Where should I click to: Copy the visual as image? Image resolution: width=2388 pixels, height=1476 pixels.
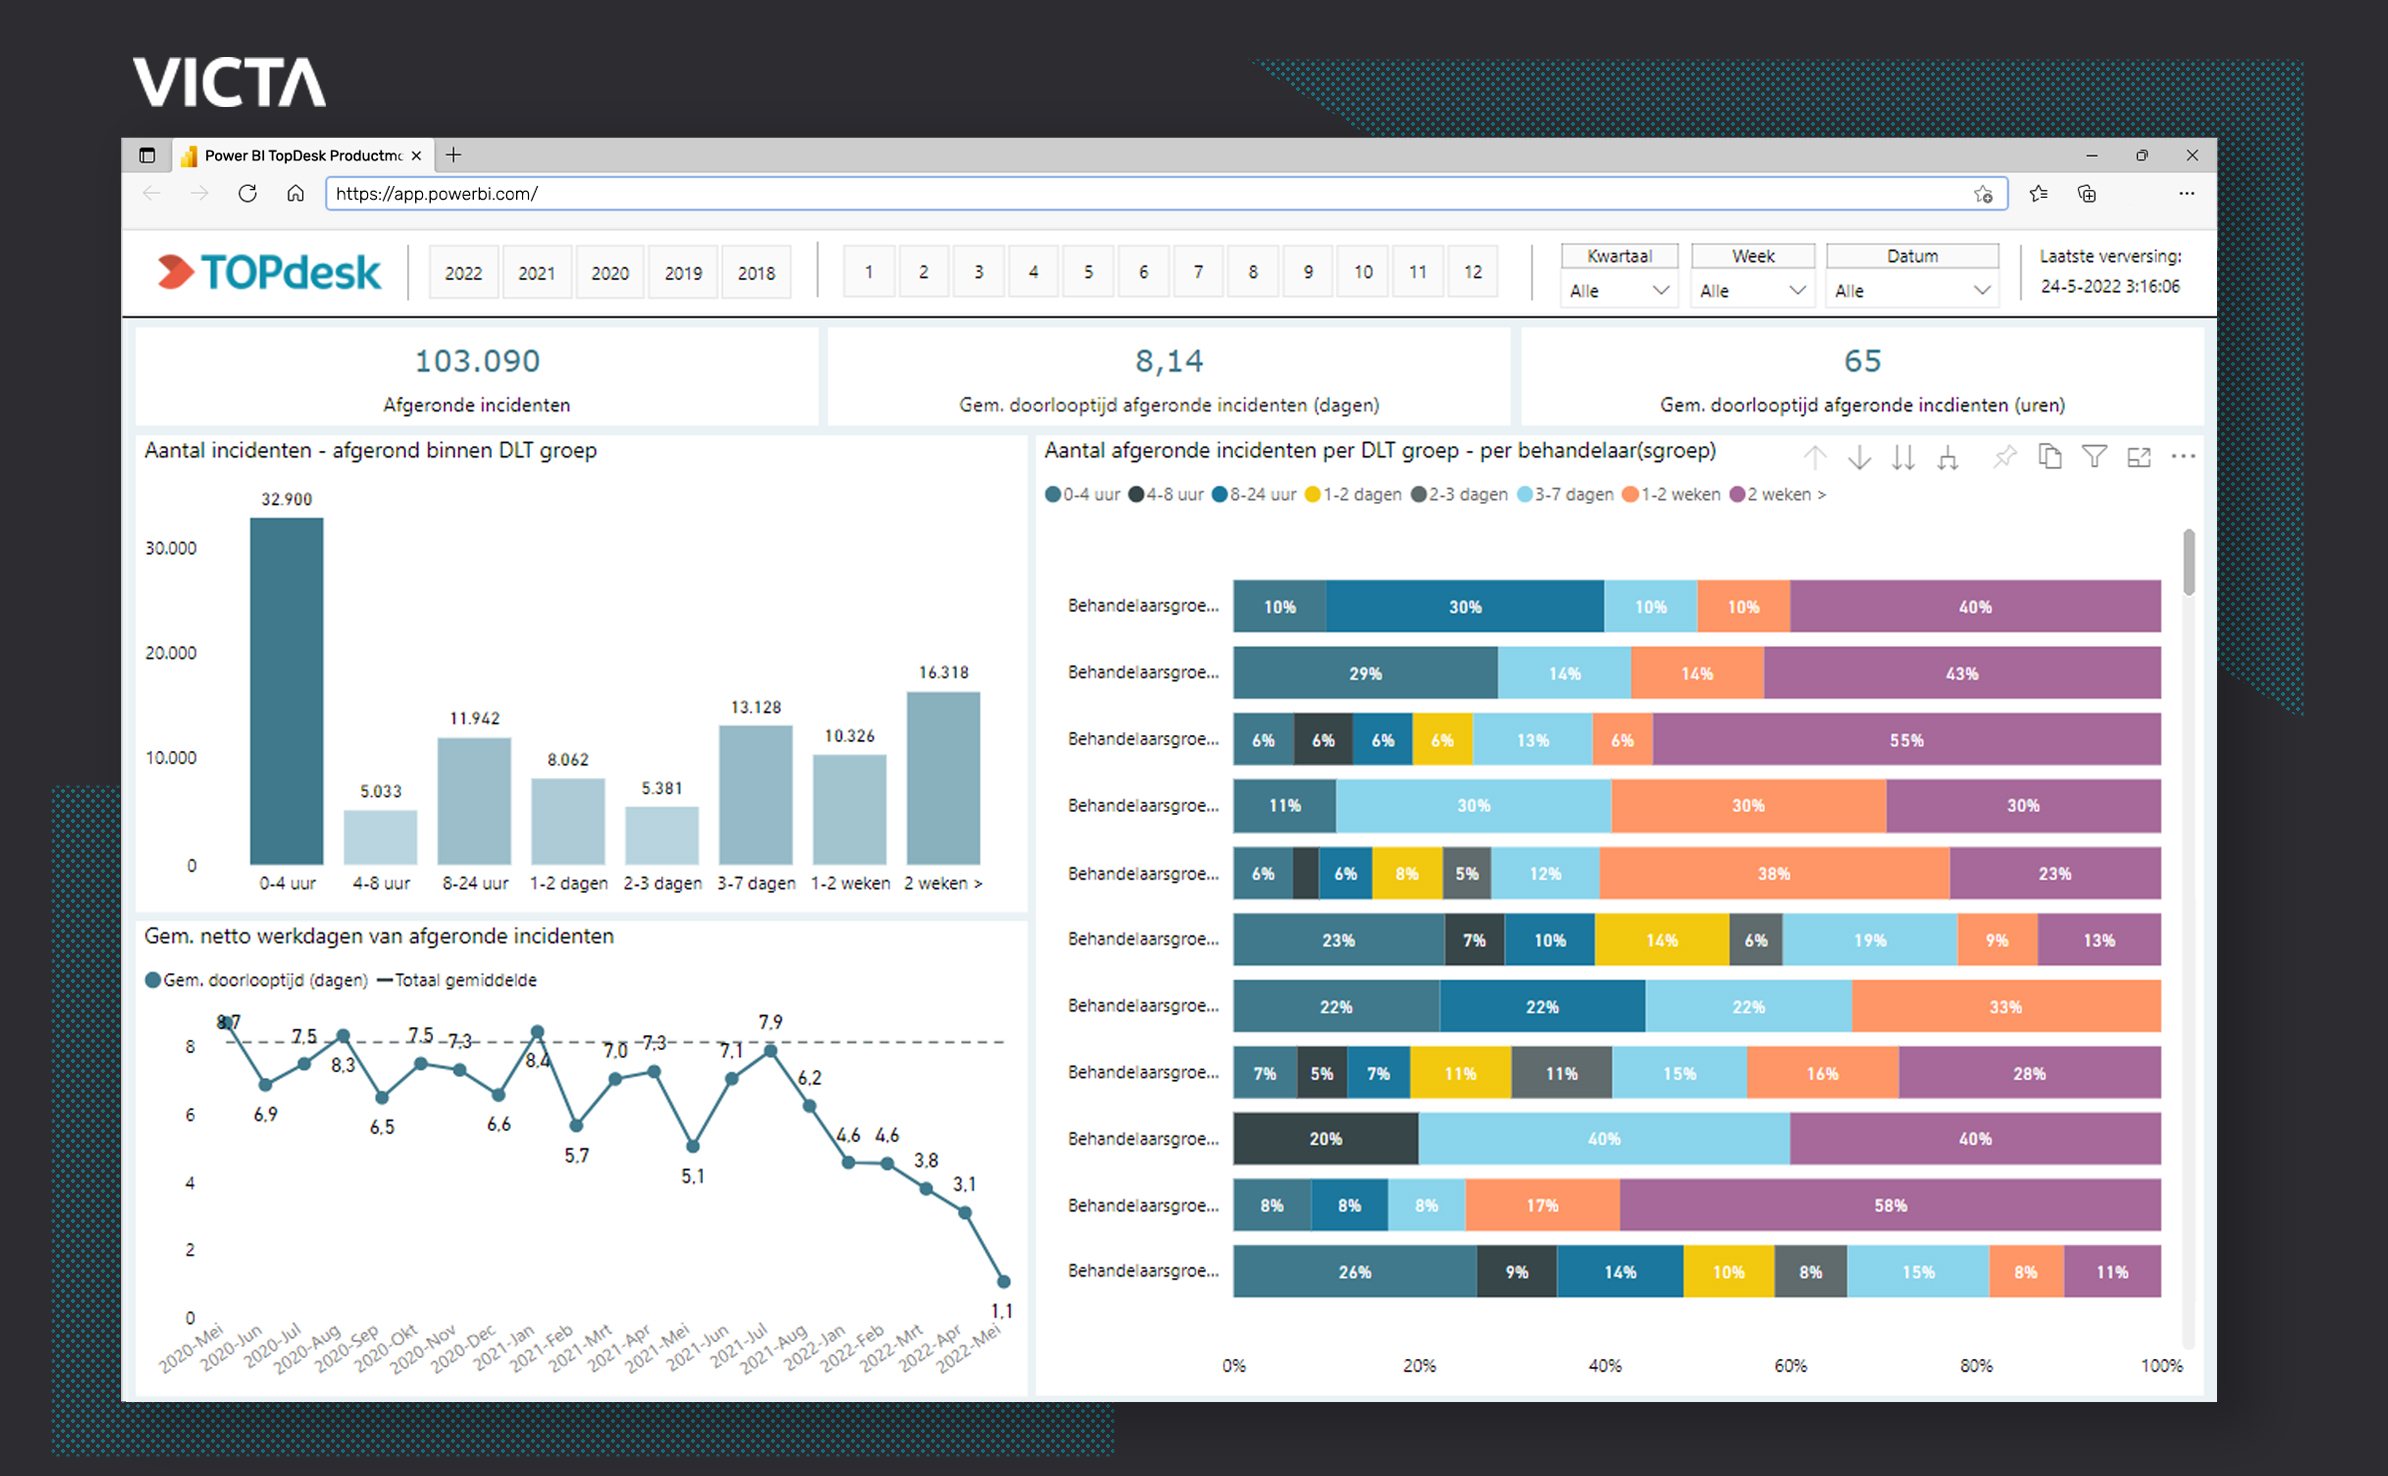click(2050, 458)
